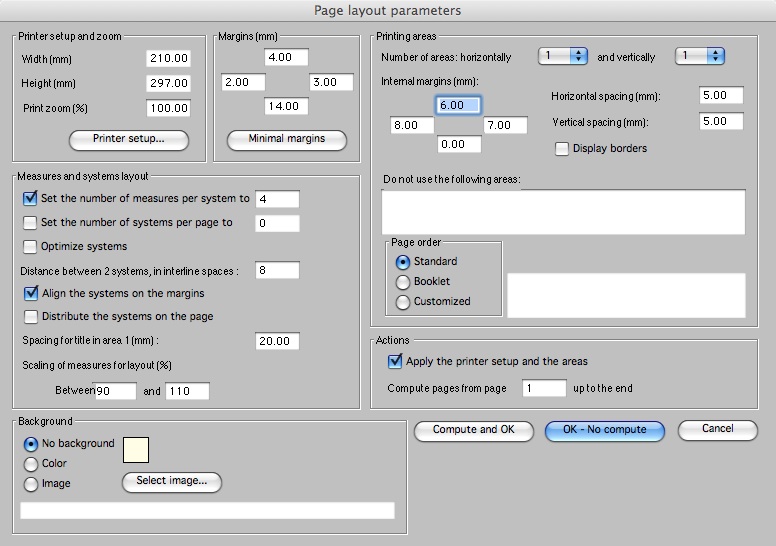The image size is (776, 546).
Task: Enable Distribute the systems on the page
Action: (x=30, y=317)
